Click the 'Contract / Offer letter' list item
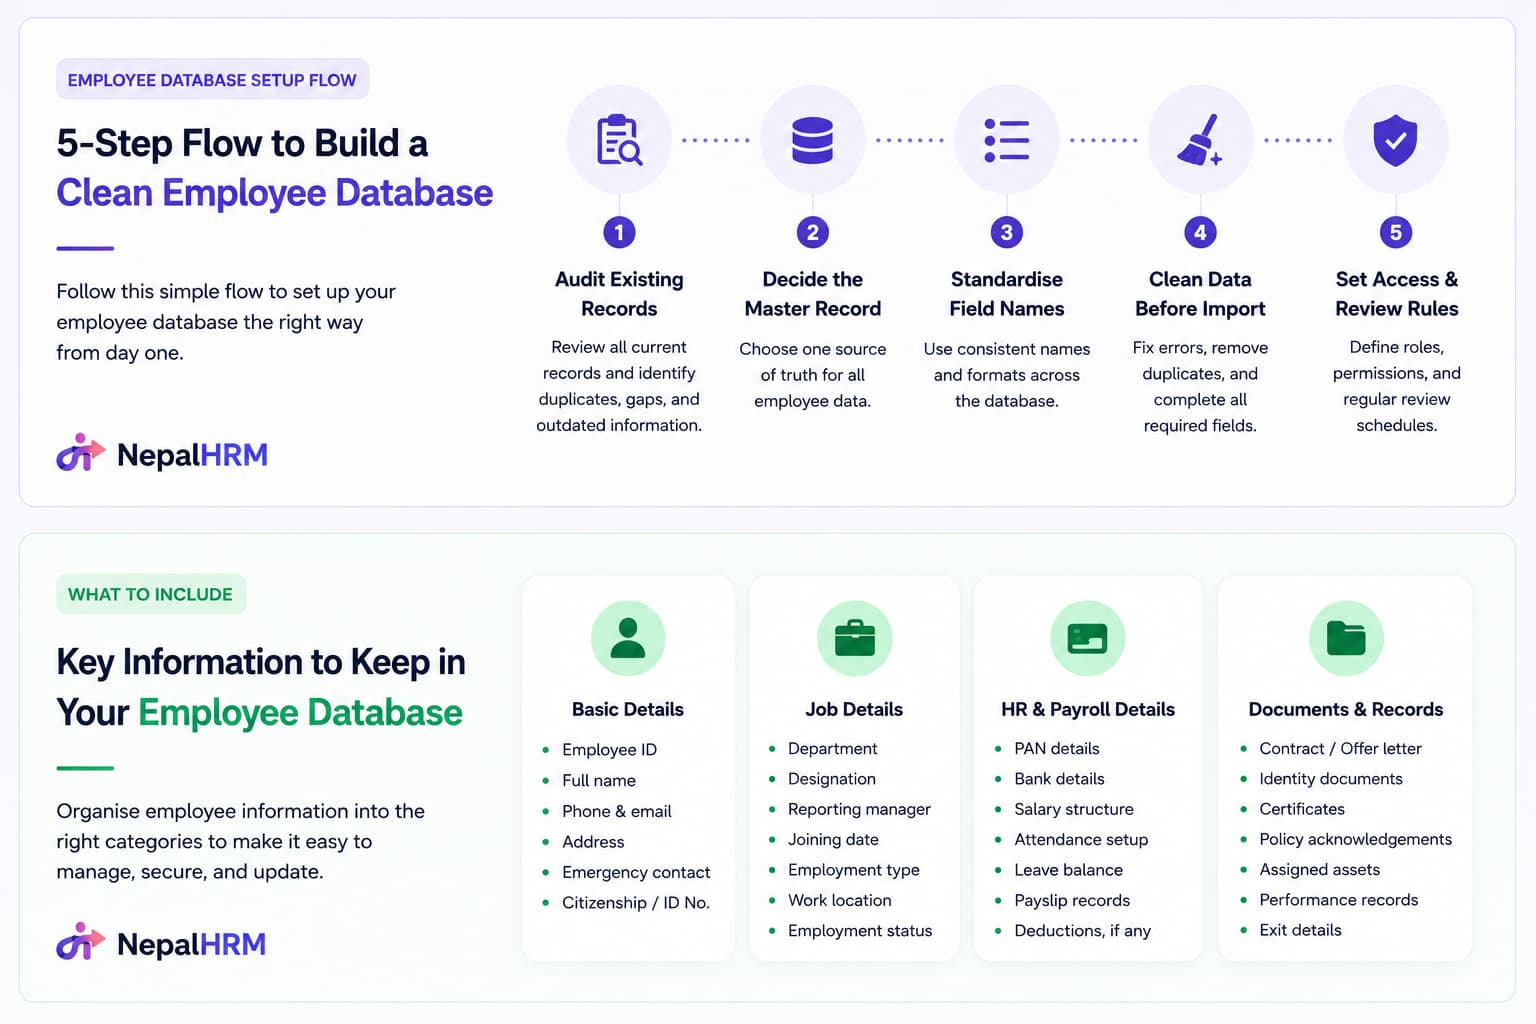 point(1340,748)
